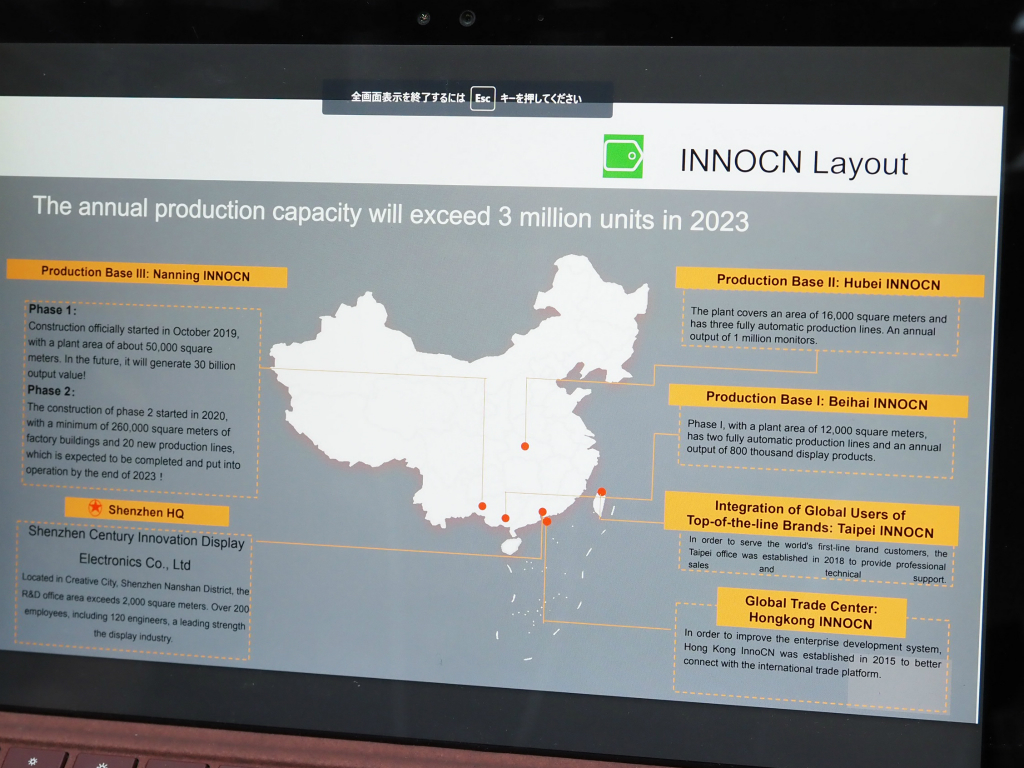Image resolution: width=1024 pixels, height=768 pixels.
Task: Click the annual production capacity headline
Action: pos(391,214)
